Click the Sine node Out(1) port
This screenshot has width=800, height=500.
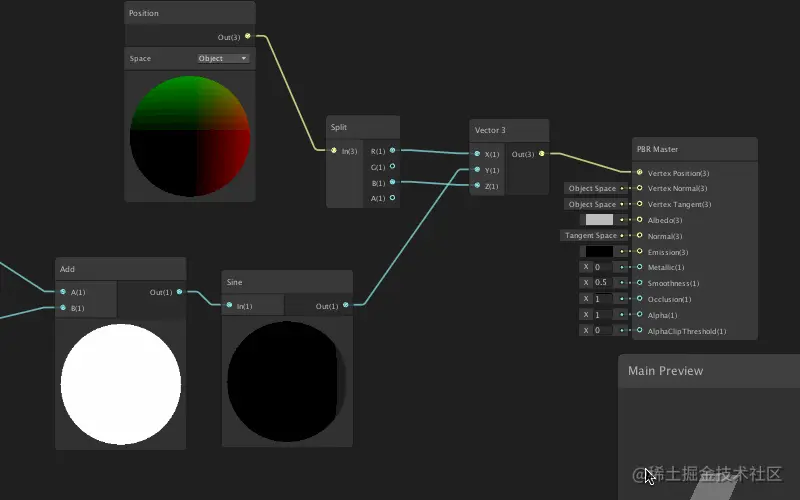[x=346, y=305]
